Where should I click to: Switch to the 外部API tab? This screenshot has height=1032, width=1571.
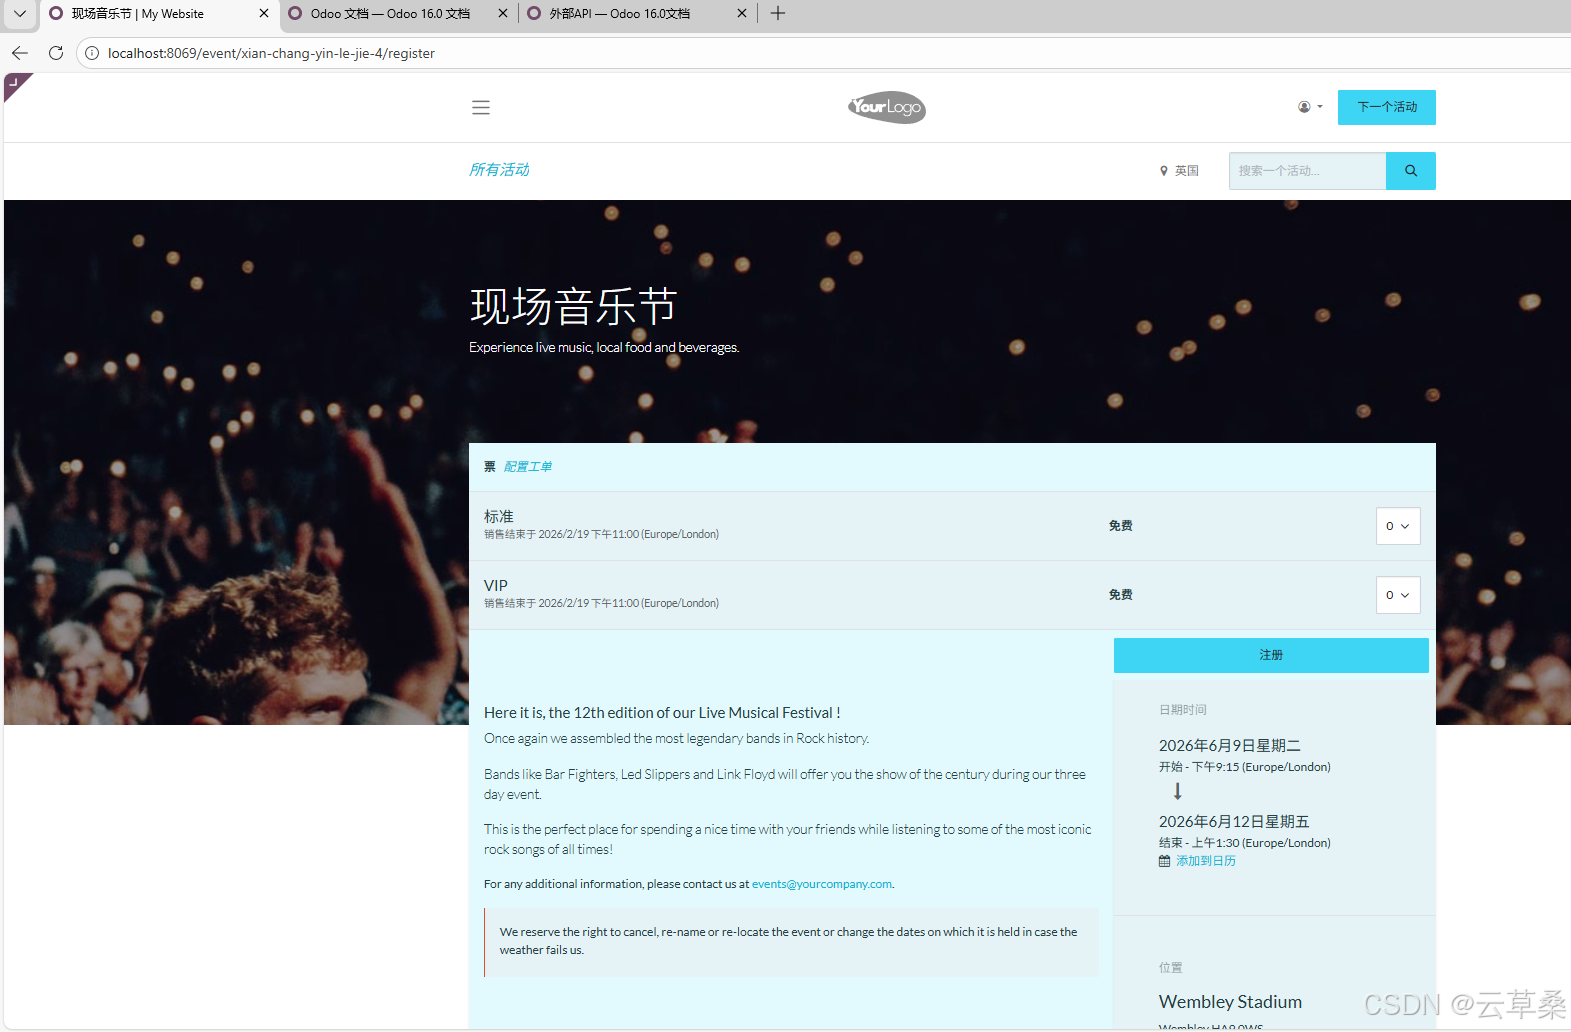(620, 14)
